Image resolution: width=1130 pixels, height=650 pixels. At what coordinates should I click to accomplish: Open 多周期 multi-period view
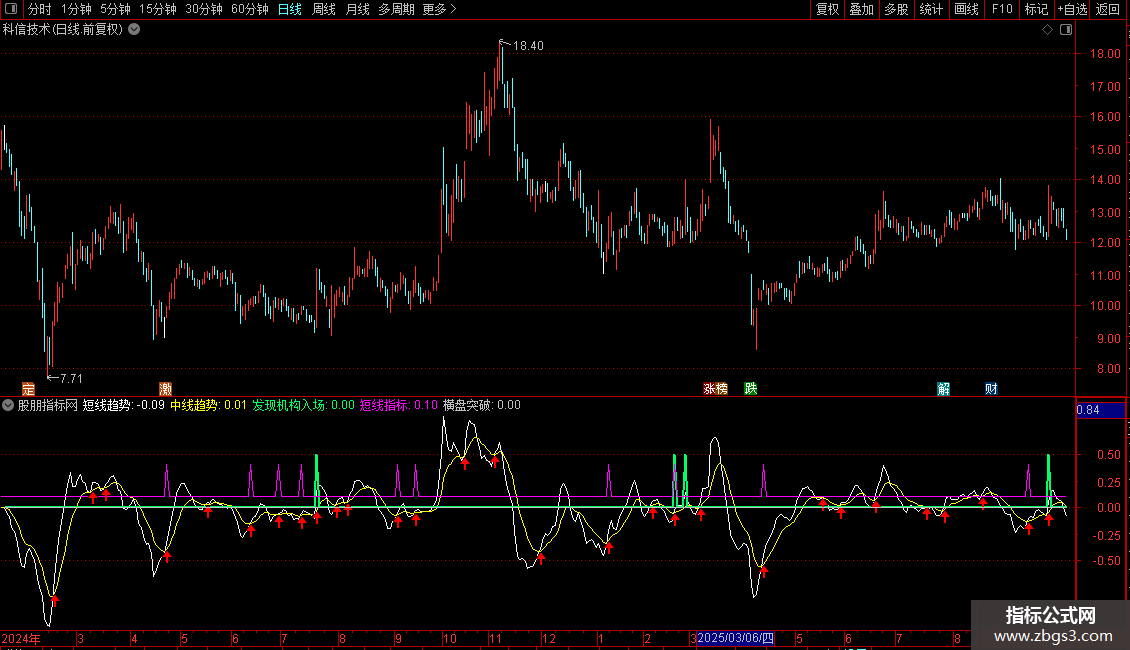(396, 9)
